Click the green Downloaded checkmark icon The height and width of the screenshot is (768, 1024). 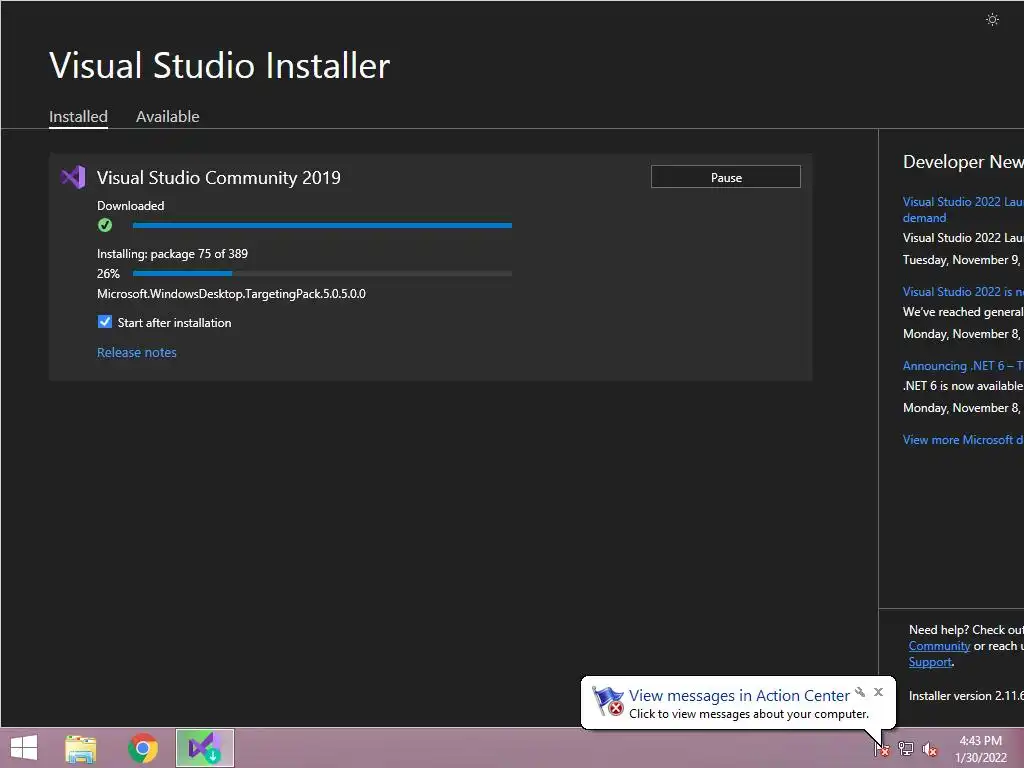pyautogui.click(x=104, y=225)
